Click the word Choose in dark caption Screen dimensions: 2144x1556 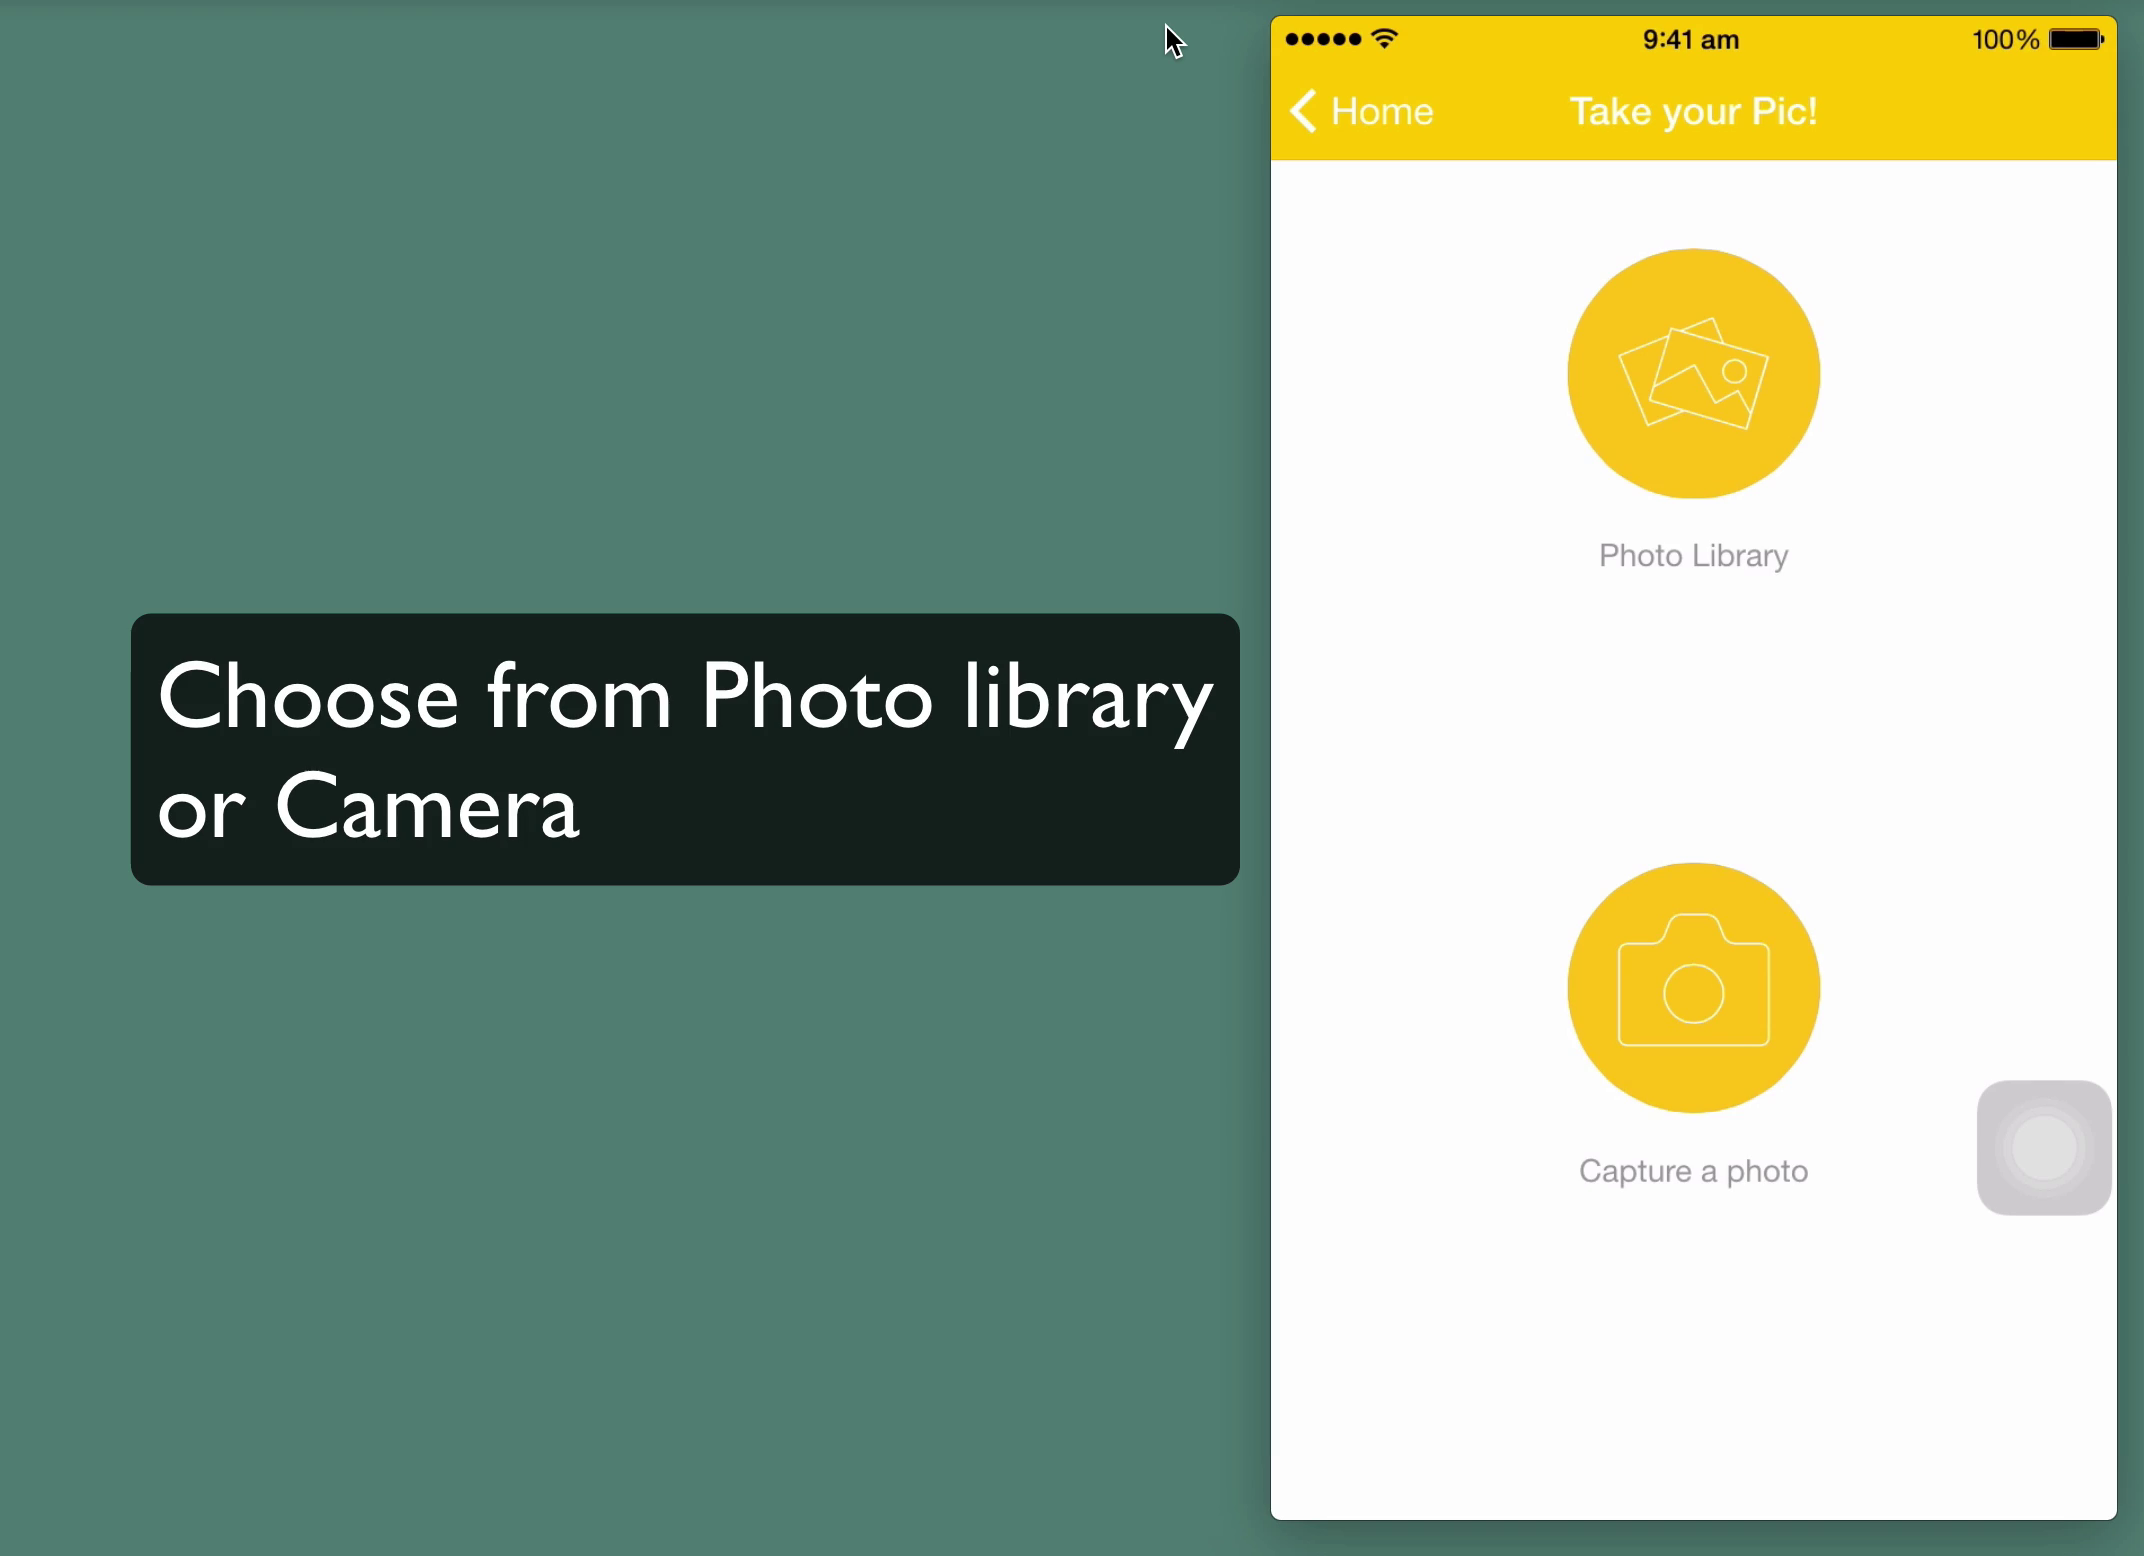tap(308, 697)
